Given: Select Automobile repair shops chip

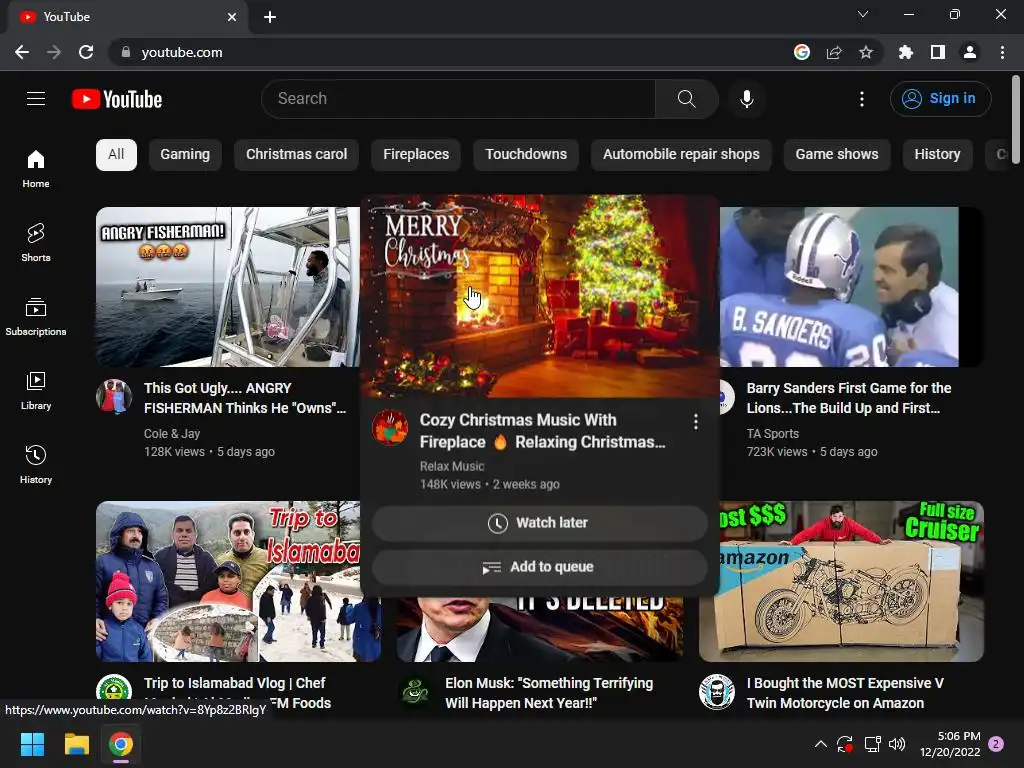Looking at the screenshot, I should [681, 155].
